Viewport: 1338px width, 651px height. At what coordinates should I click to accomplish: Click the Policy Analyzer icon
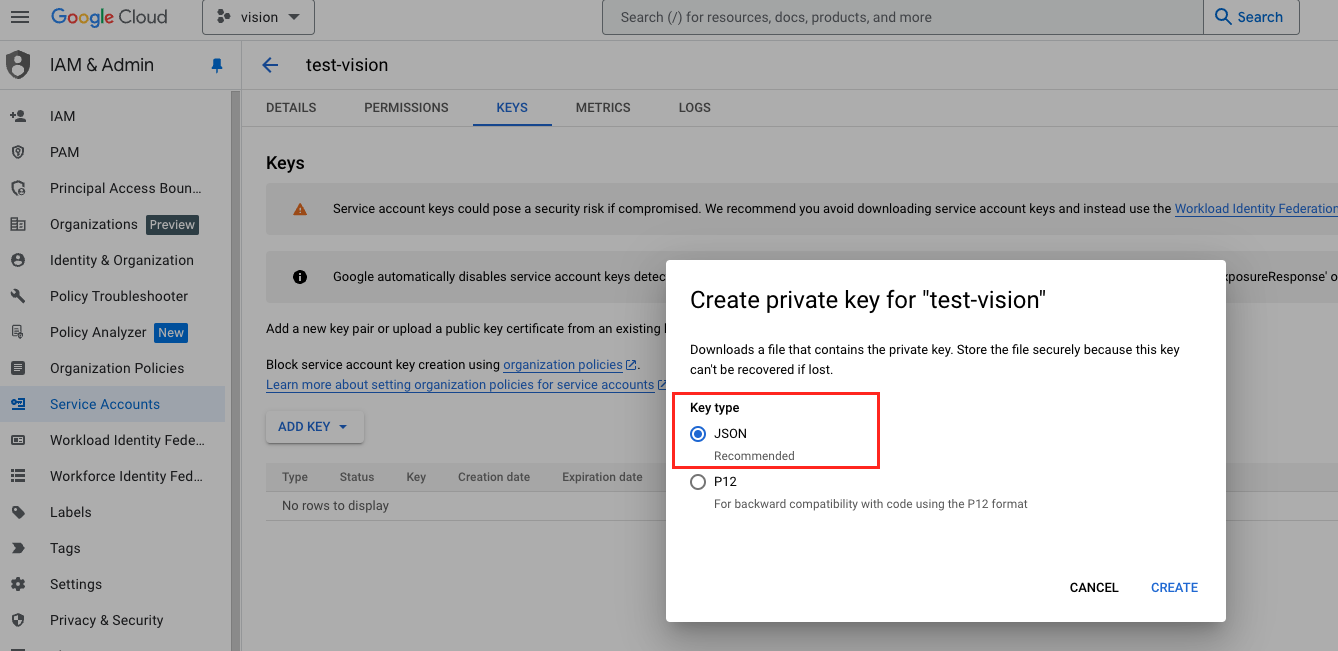click(x=18, y=332)
